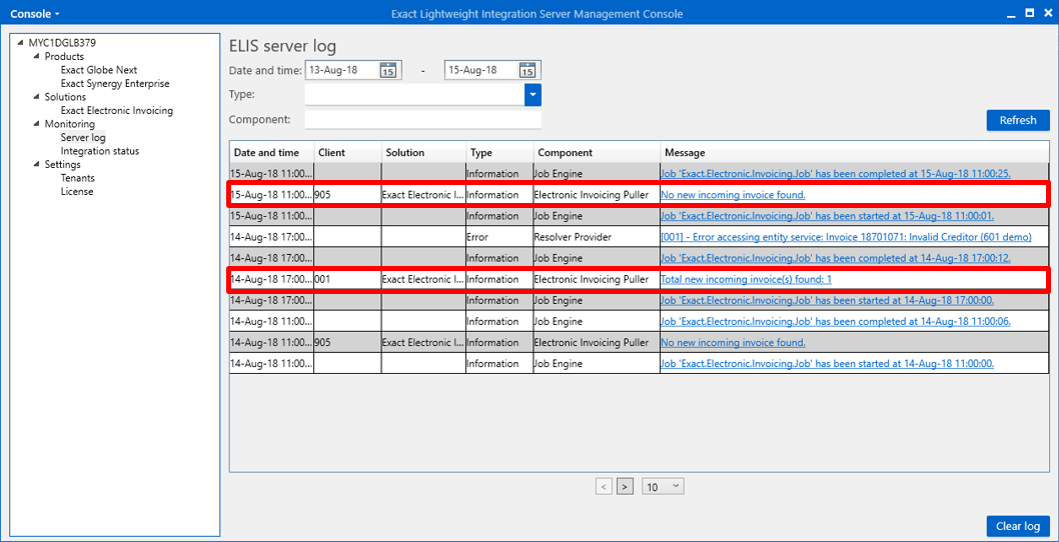Open the start date calendar picker icon
The height and width of the screenshot is (542, 1059).
coord(388,70)
